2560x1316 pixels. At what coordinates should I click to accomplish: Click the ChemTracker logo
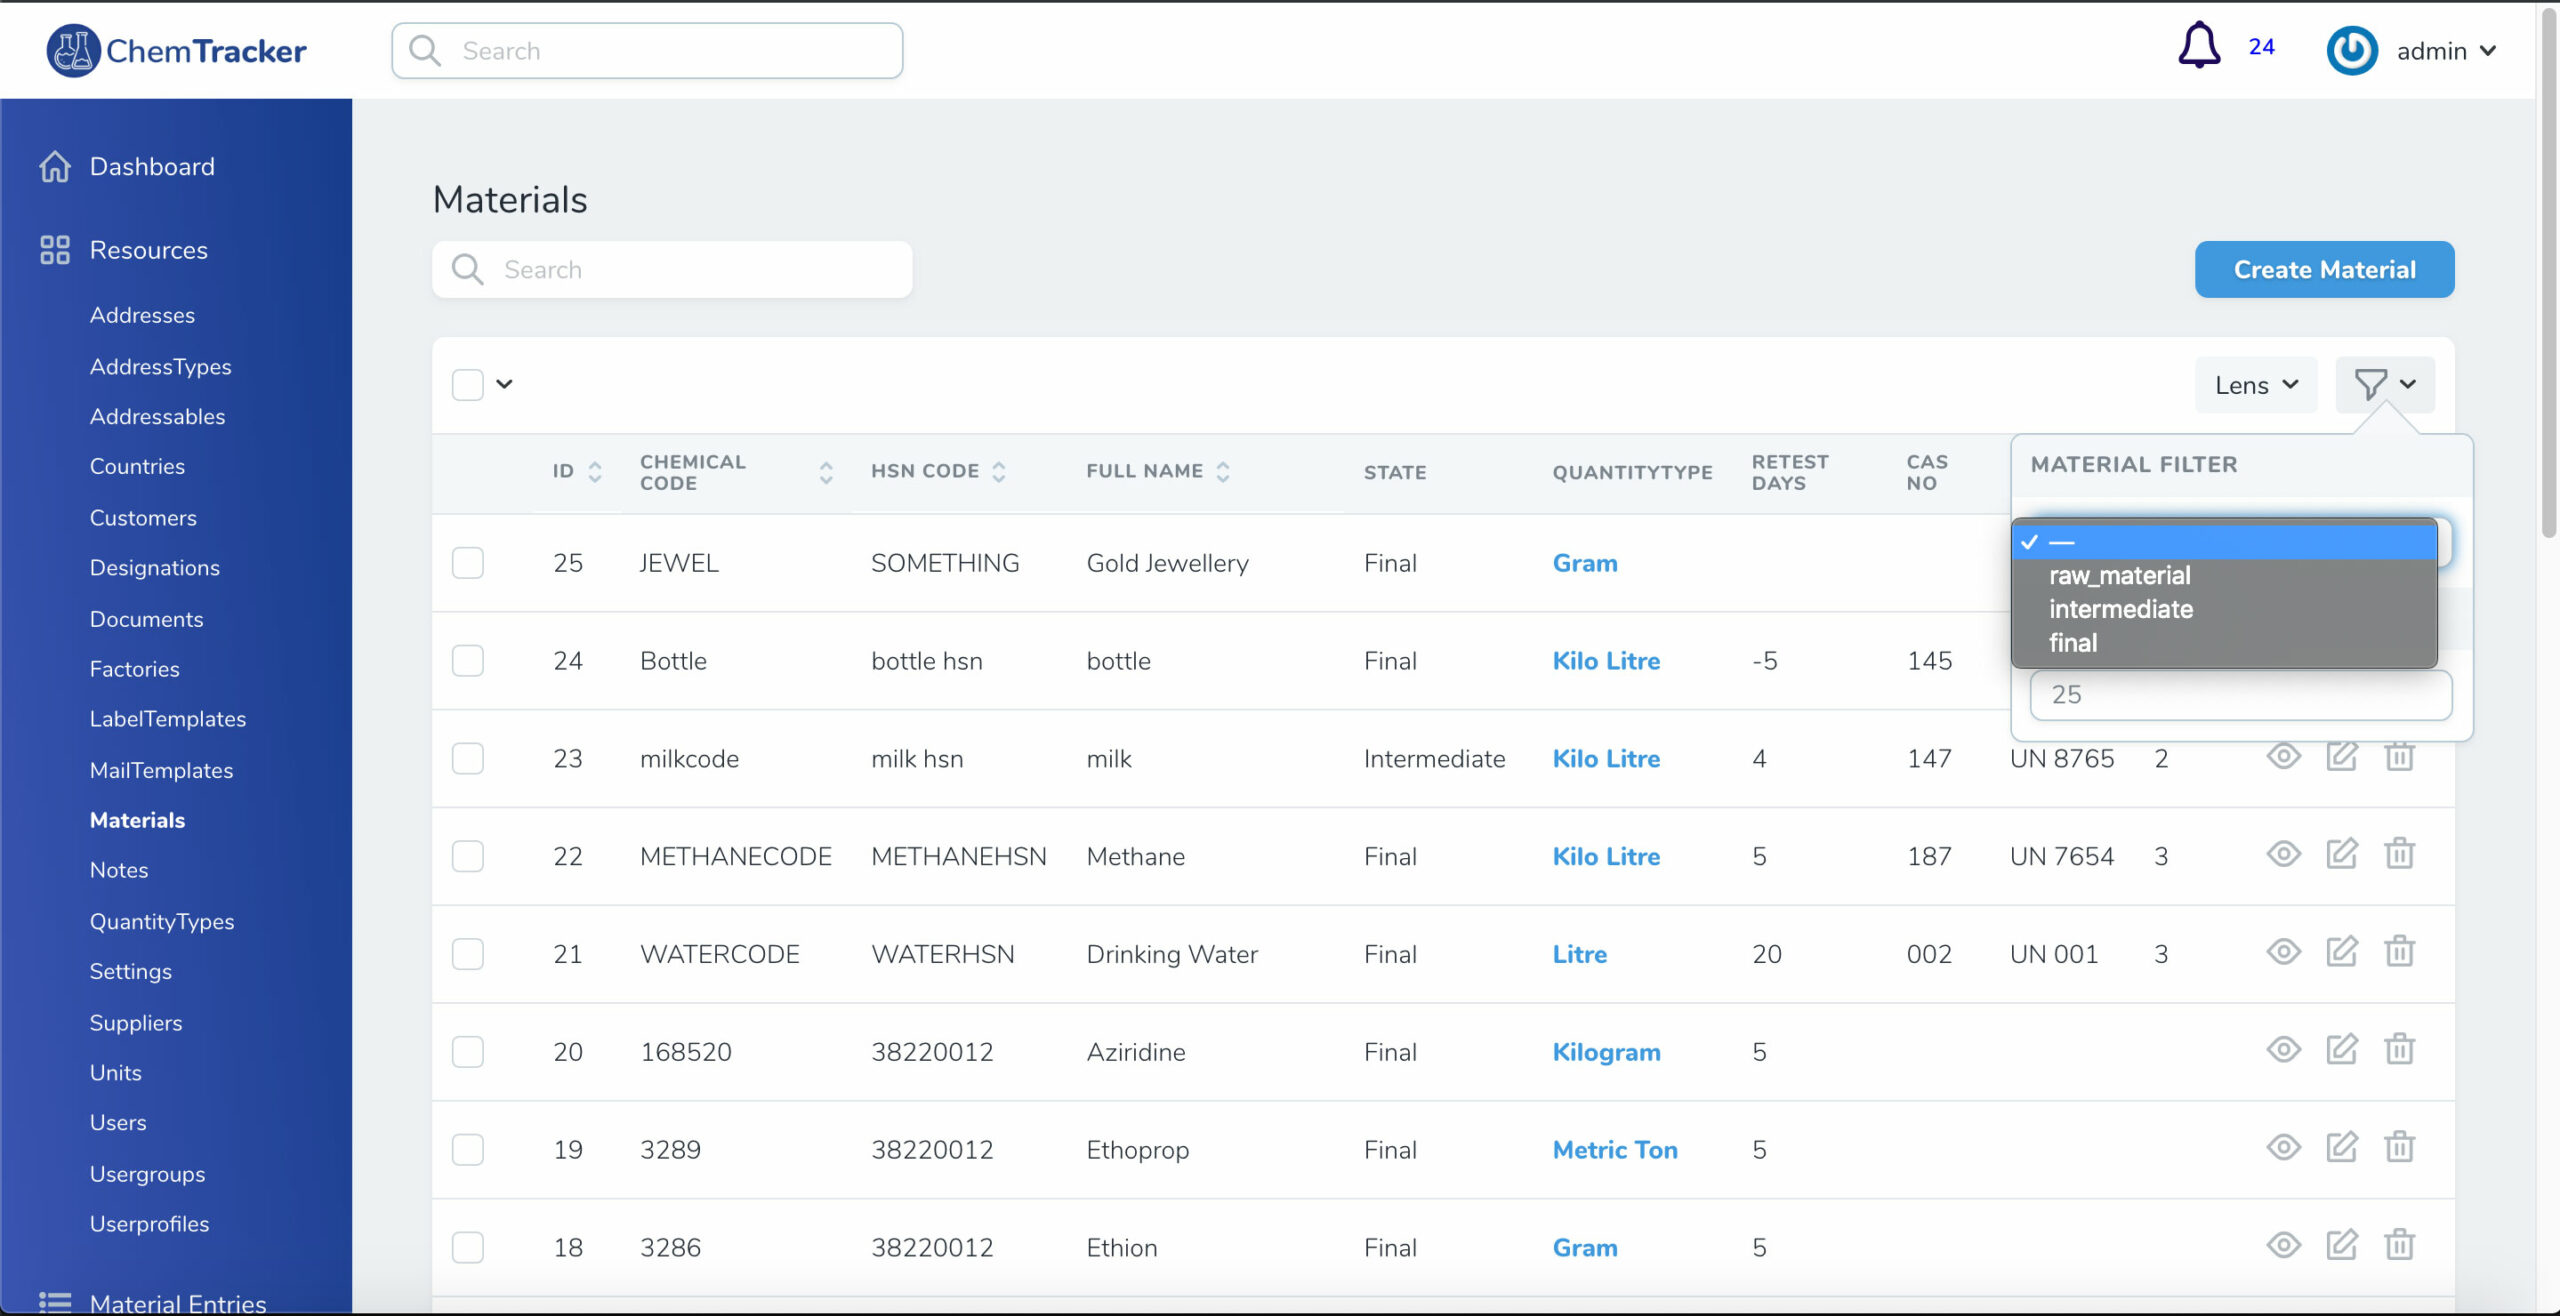[x=177, y=51]
